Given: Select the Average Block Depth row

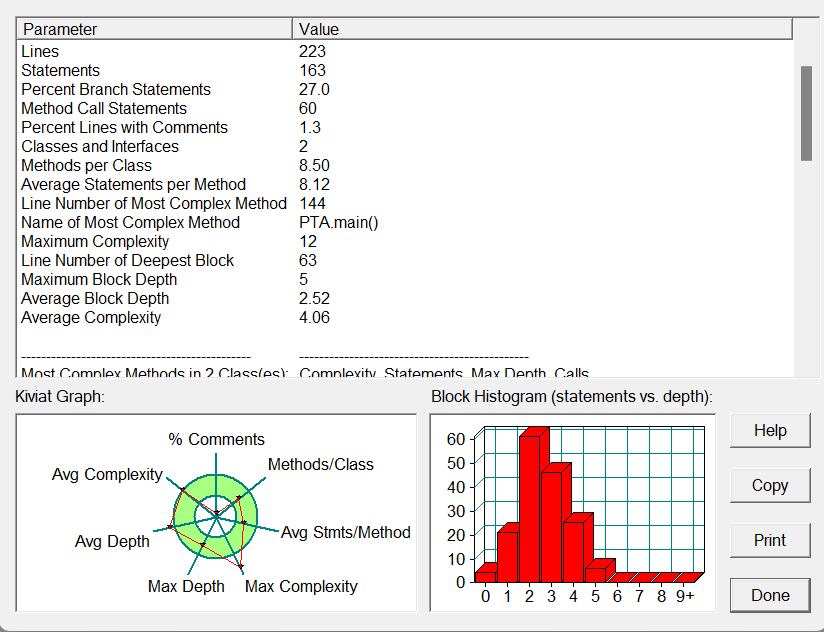Looking at the screenshot, I should (x=405, y=298).
